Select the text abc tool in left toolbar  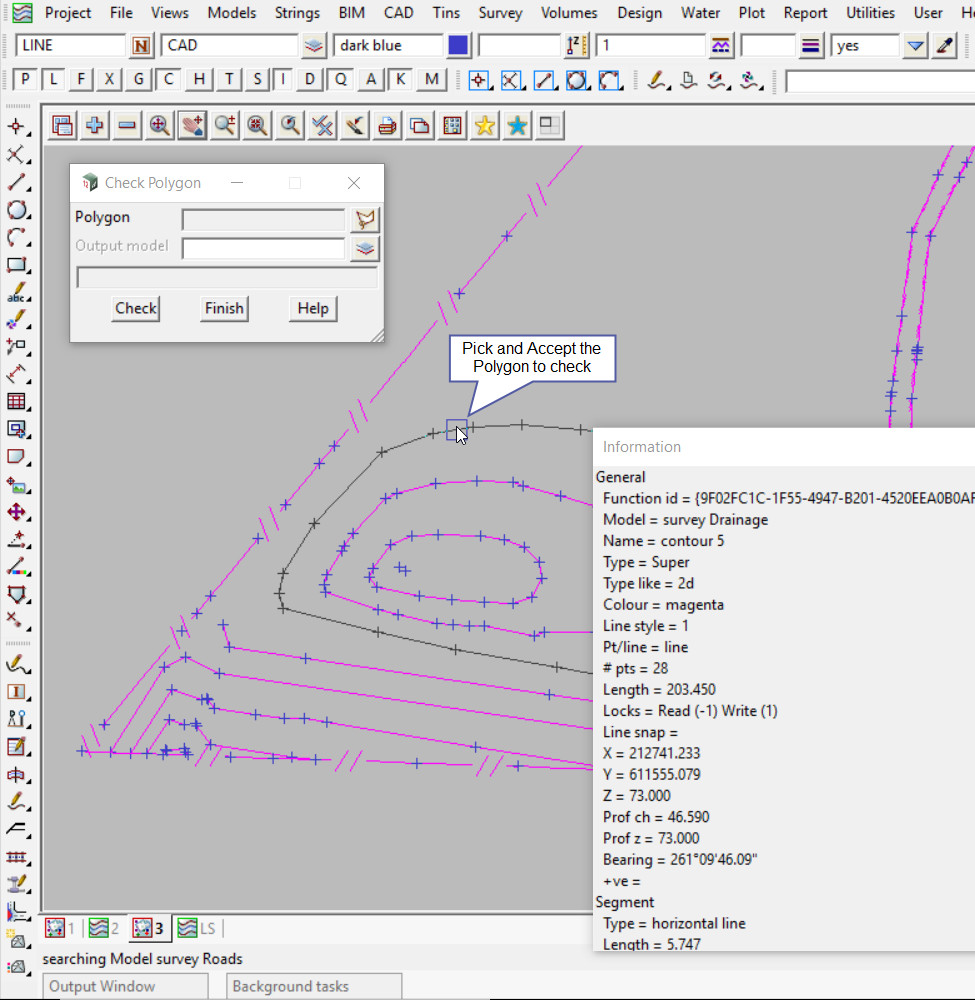(17, 294)
